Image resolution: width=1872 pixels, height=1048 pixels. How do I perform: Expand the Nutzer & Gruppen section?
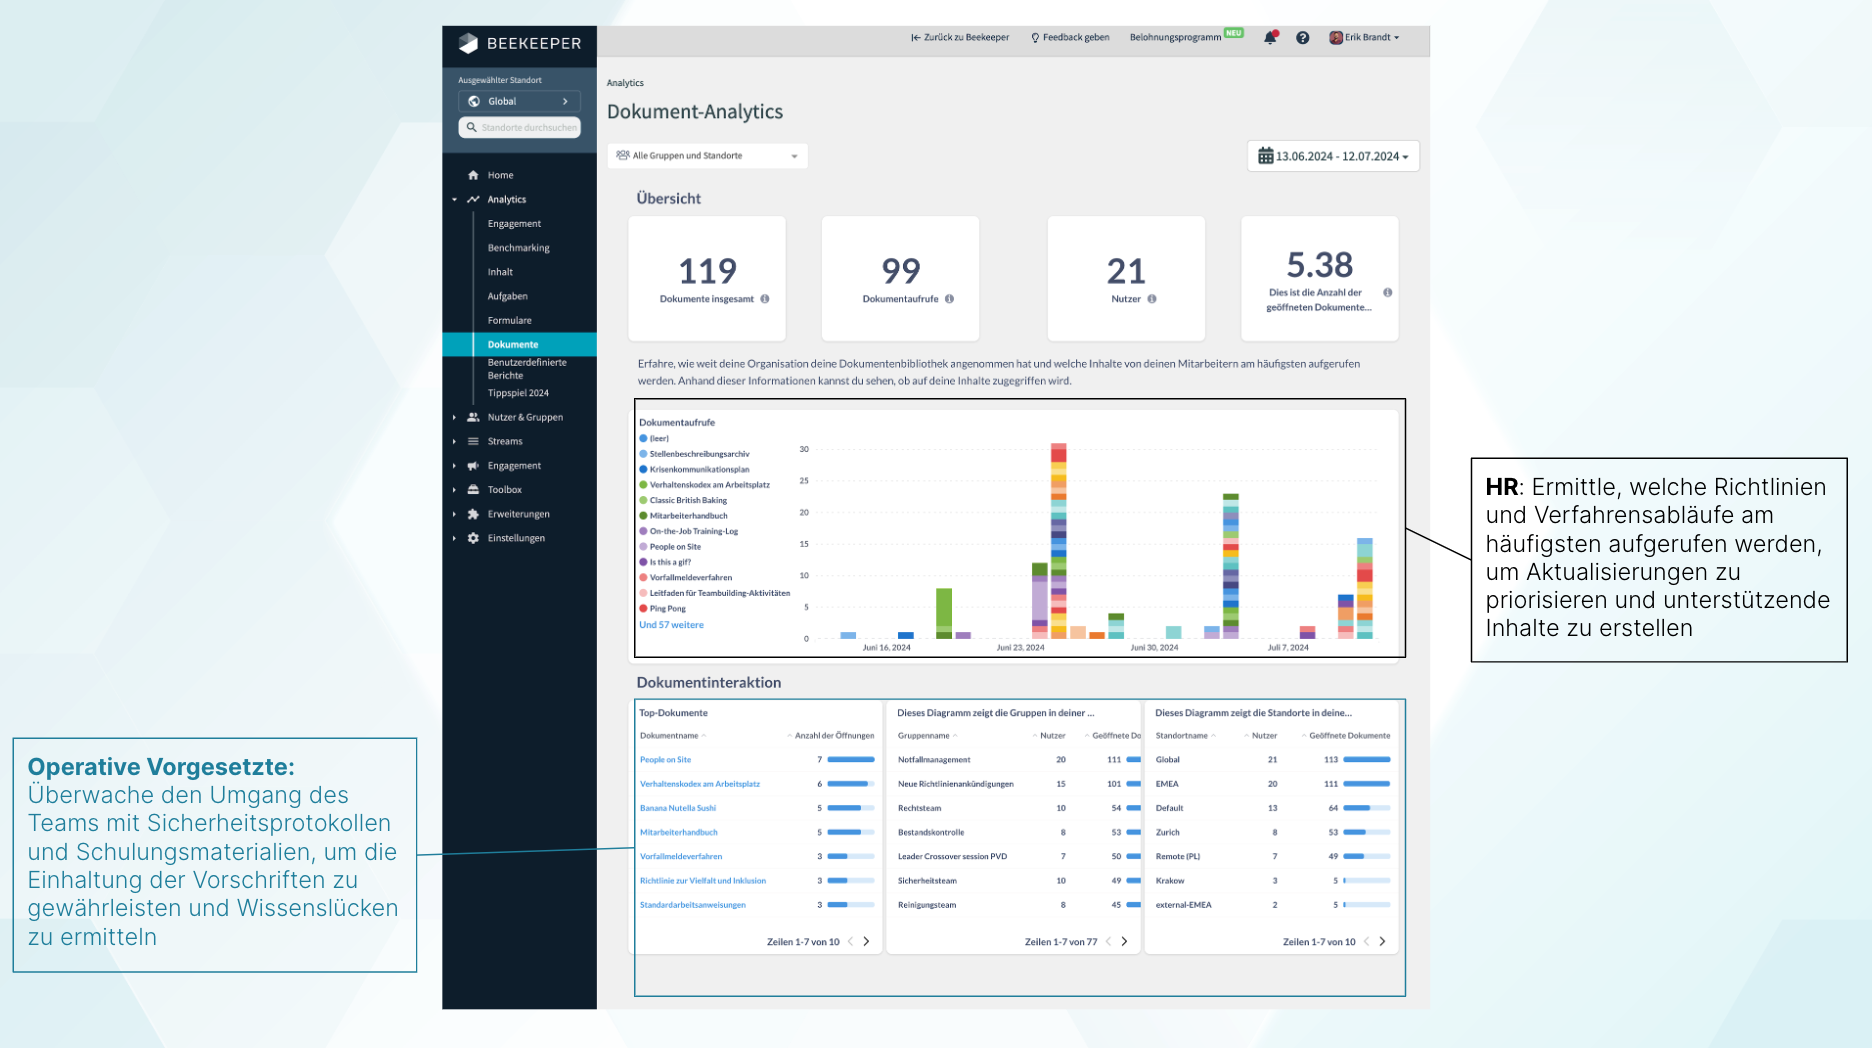click(524, 417)
